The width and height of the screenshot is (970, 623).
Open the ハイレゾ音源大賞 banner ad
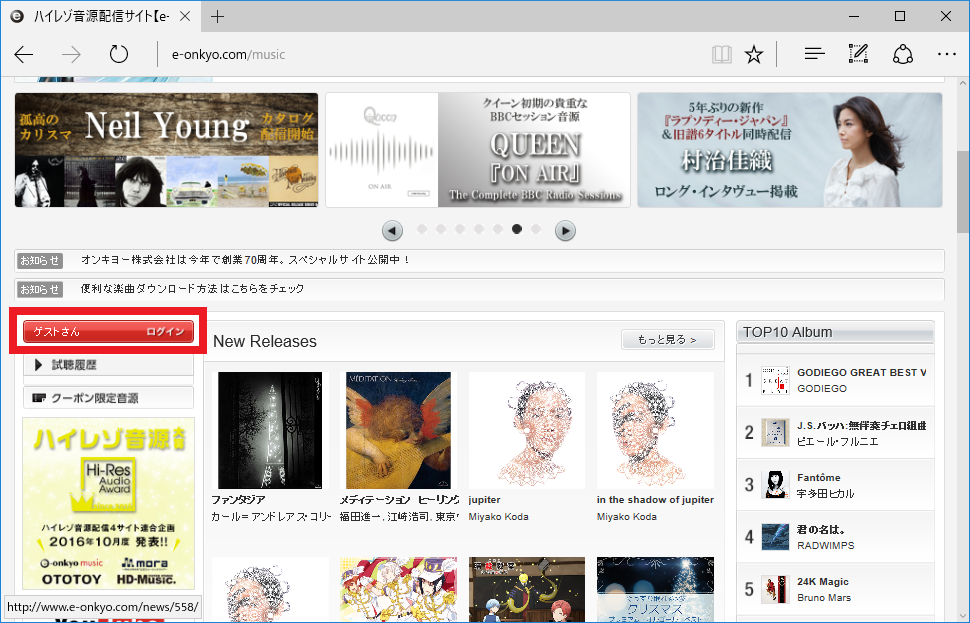pos(108,504)
